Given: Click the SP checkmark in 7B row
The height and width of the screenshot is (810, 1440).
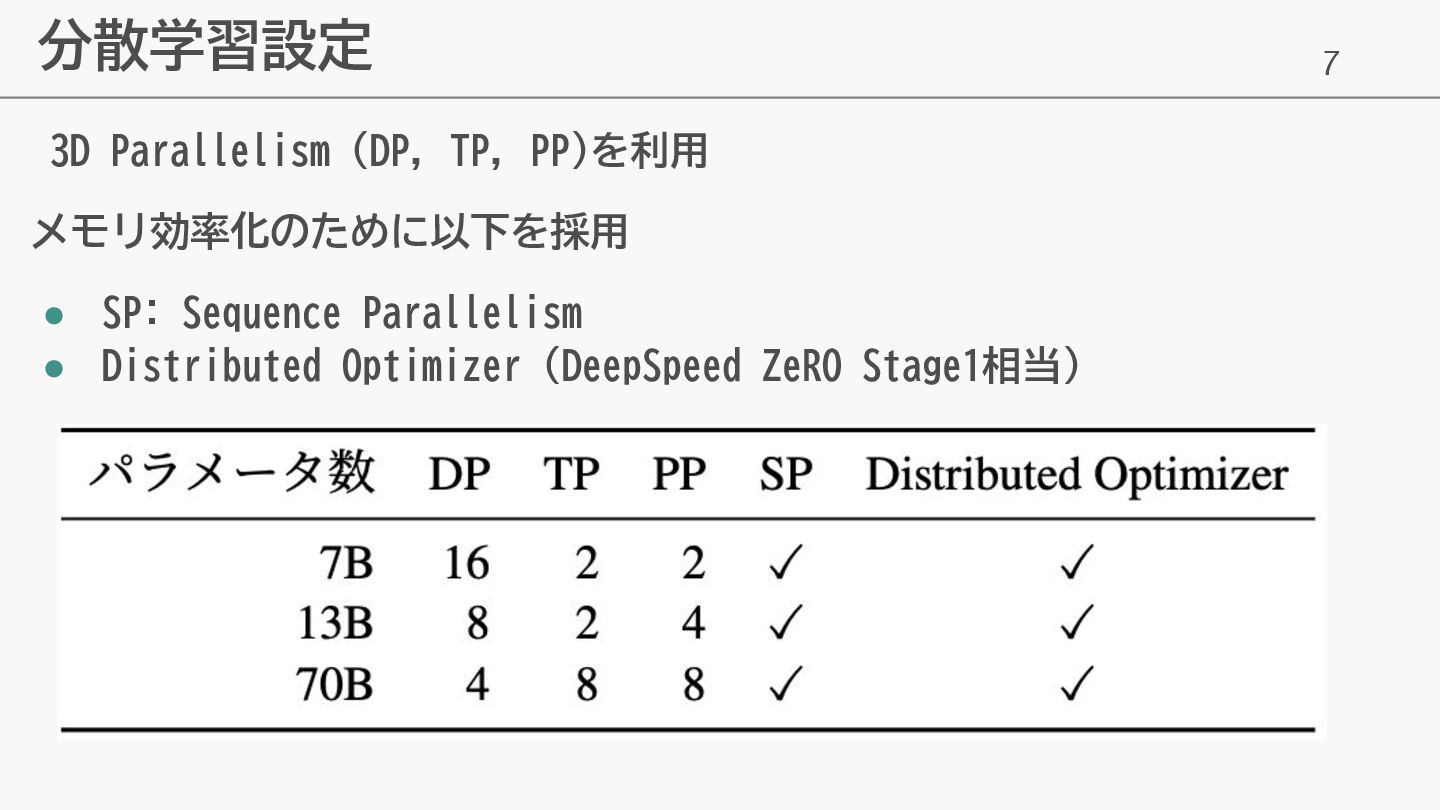Looking at the screenshot, I should pyautogui.click(x=785, y=565).
